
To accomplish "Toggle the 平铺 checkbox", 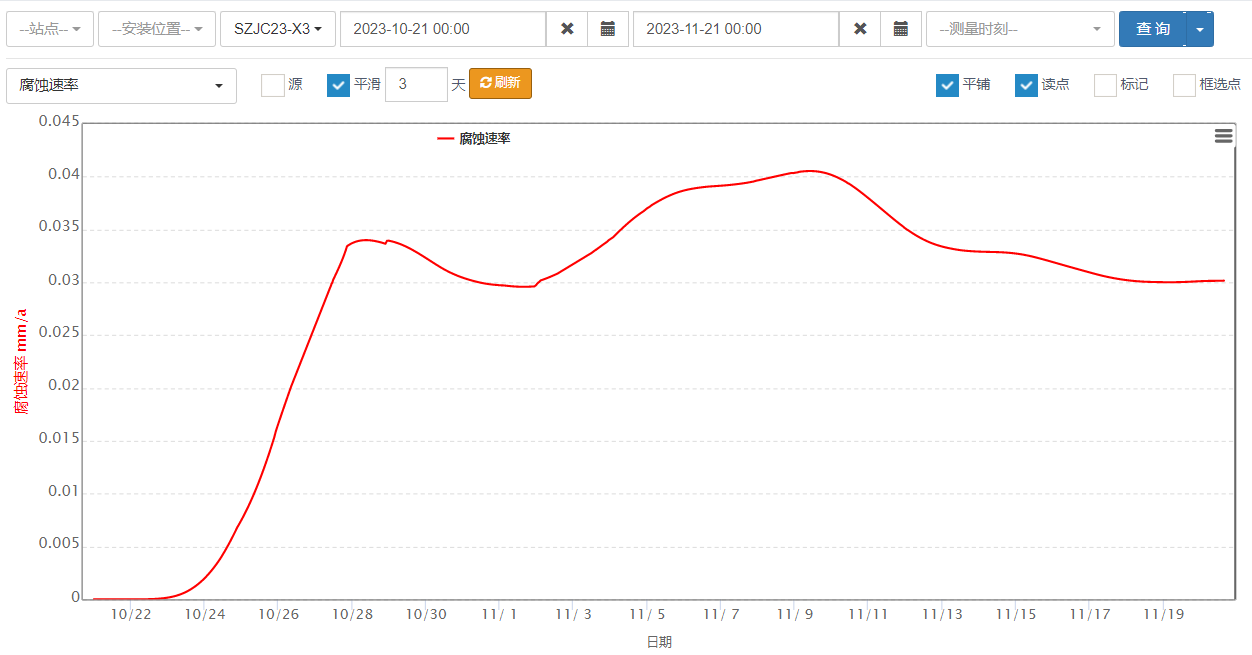I will point(947,85).
